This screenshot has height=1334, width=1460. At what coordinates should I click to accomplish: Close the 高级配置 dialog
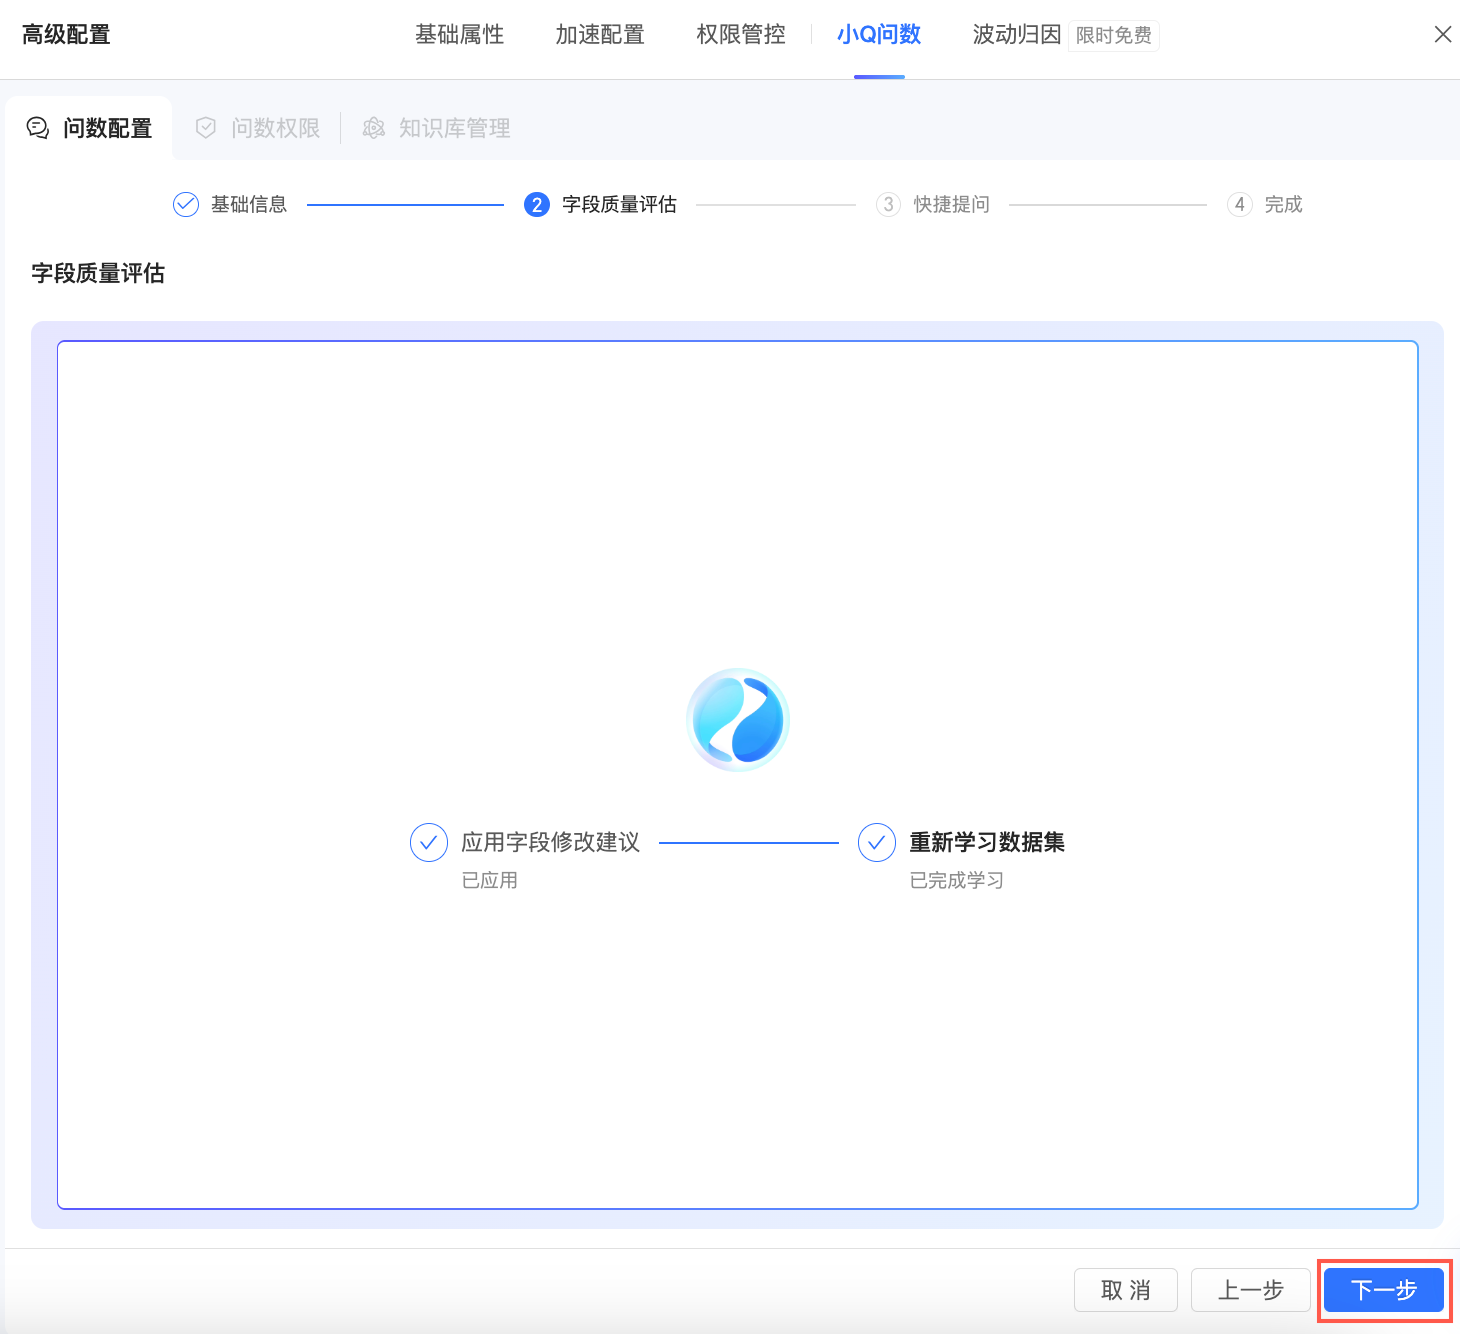1443,35
